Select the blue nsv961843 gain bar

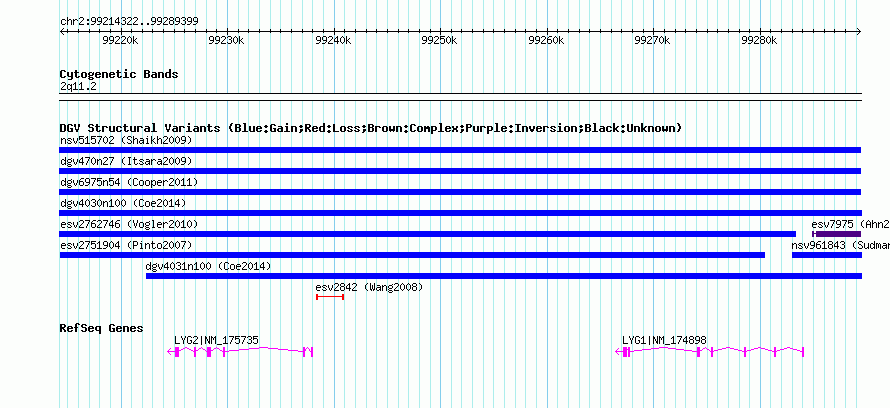pyautogui.click(x=827, y=255)
